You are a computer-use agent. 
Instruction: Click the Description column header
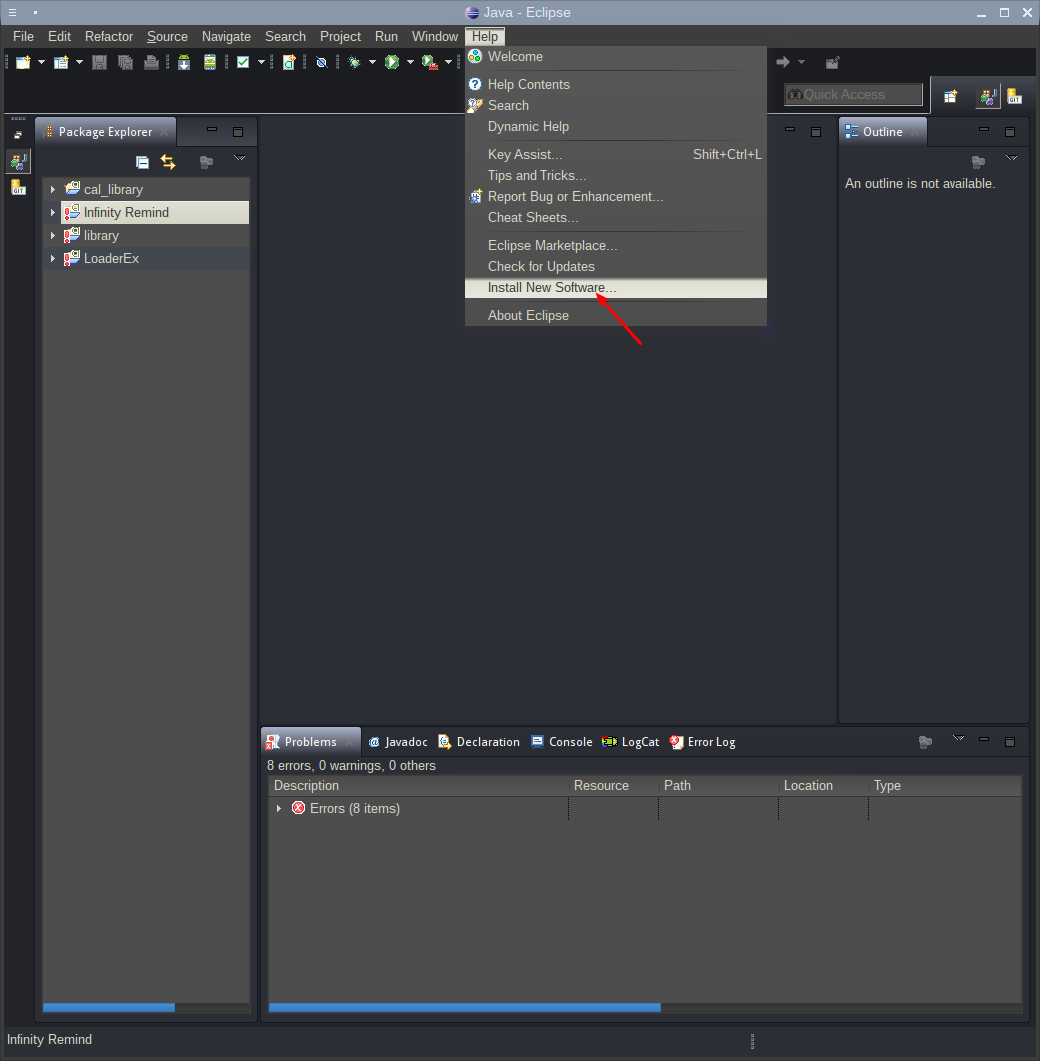tap(418, 786)
